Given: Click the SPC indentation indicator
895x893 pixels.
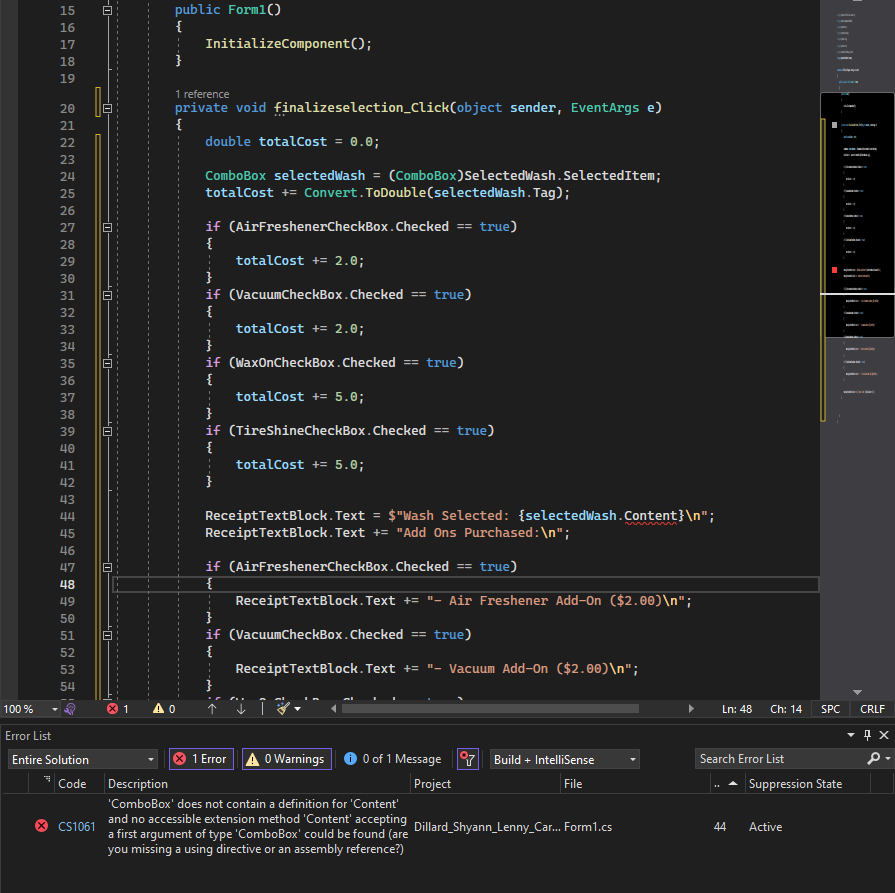Looking at the screenshot, I should click(x=831, y=709).
